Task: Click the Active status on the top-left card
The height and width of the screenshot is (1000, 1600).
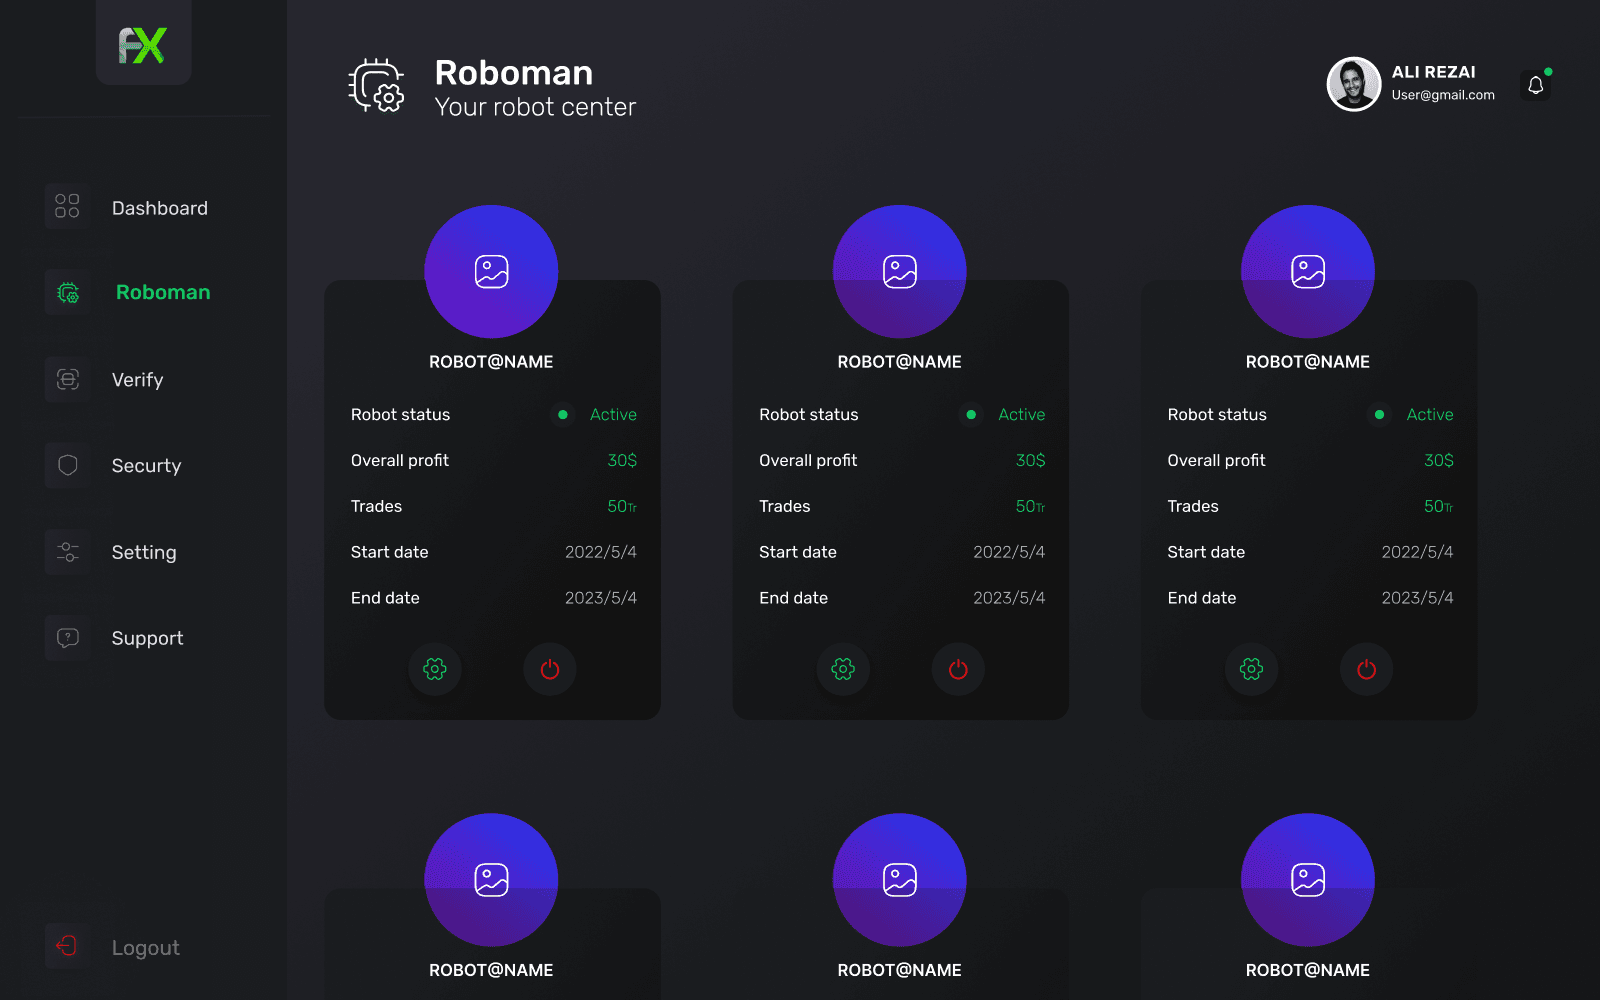Action: (613, 414)
